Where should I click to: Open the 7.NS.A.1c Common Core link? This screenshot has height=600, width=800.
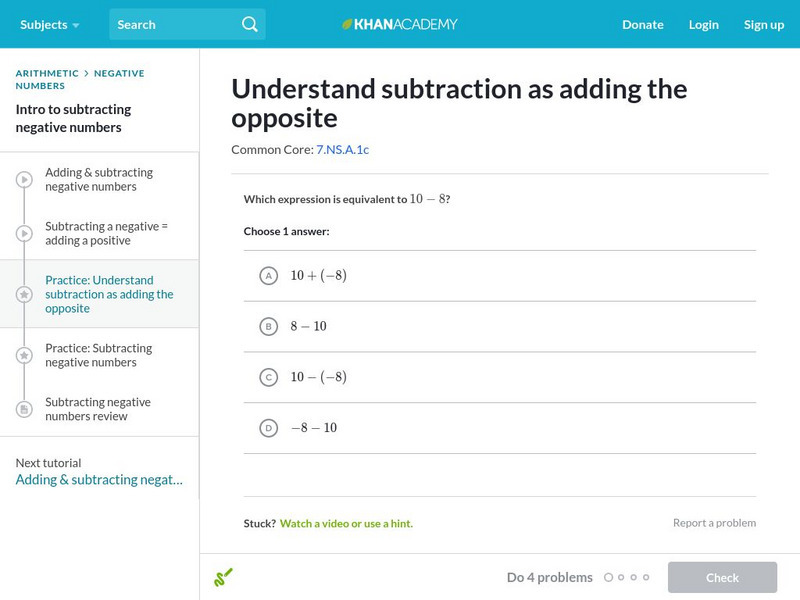(x=342, y=150)
